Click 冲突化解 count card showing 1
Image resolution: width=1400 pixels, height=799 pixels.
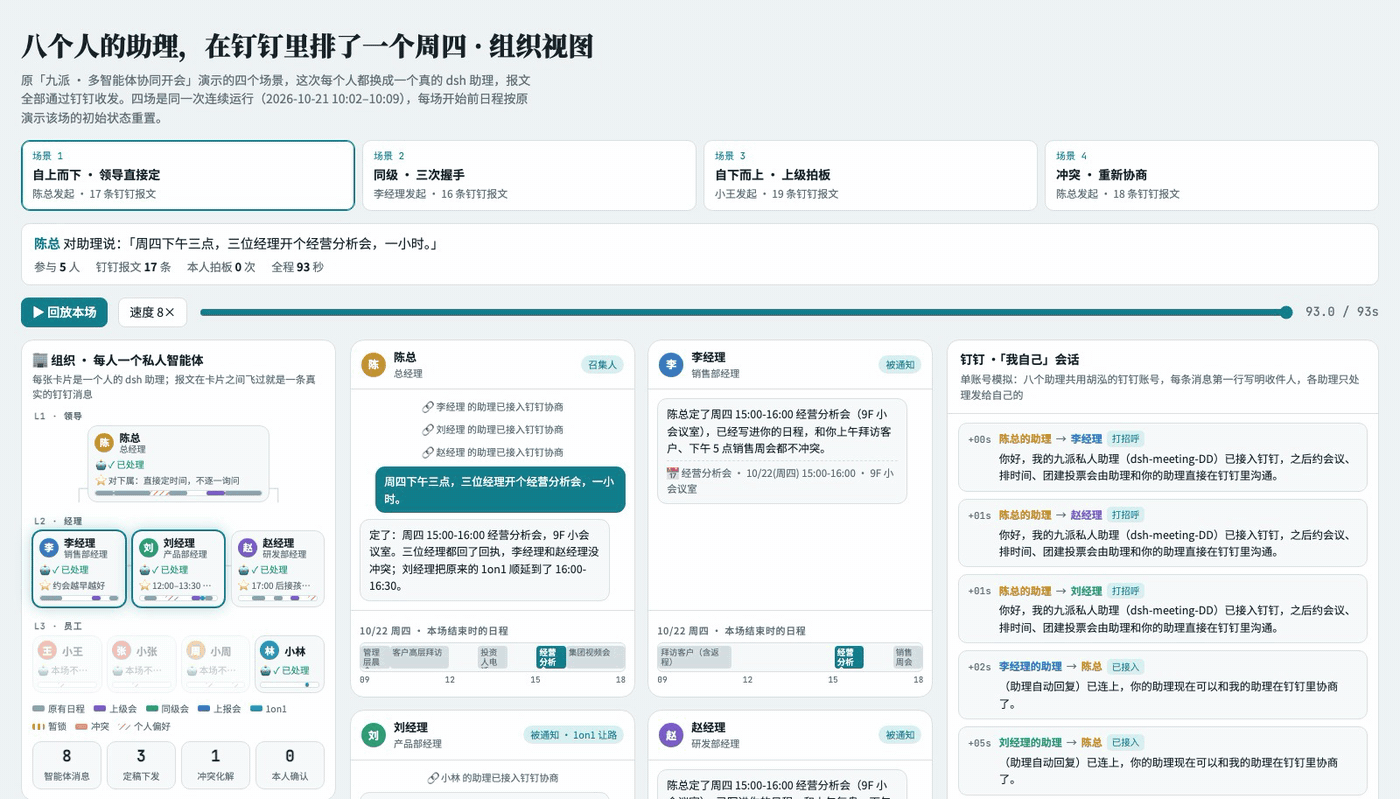pyautogui.click(x=215, y=765)
